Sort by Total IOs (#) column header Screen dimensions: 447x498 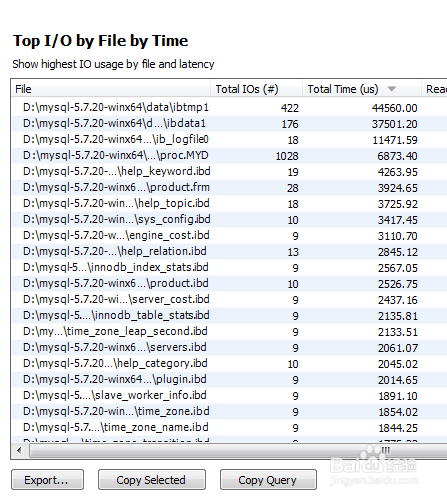pos(256,89)
